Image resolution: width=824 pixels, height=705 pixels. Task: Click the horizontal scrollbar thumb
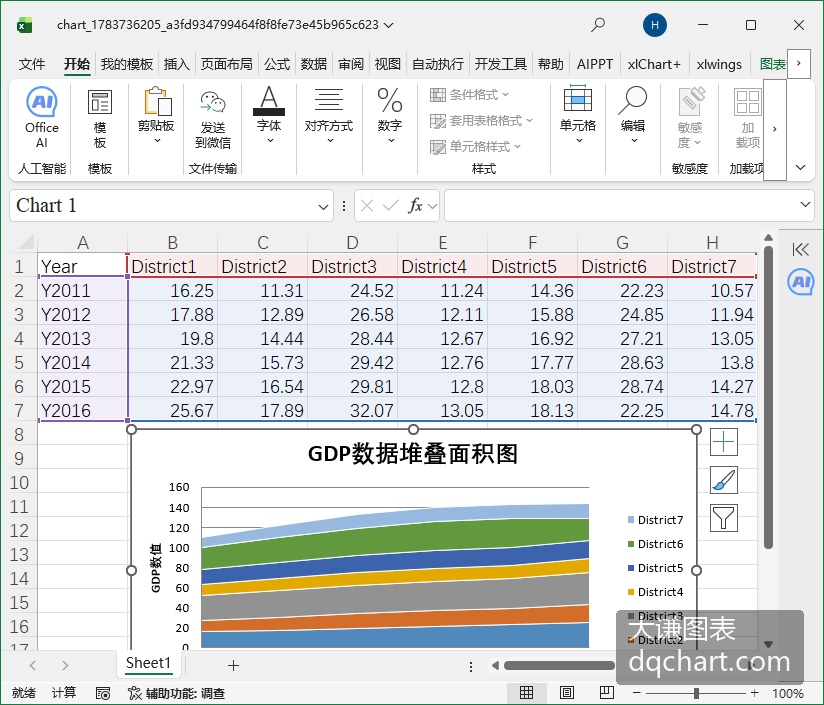(x=559, y=666)
